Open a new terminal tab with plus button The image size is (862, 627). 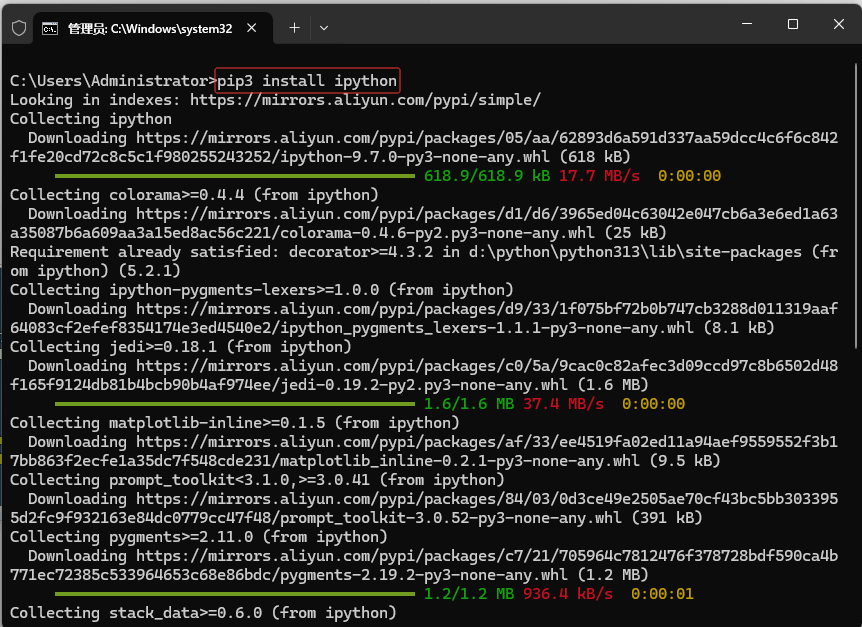295,28
